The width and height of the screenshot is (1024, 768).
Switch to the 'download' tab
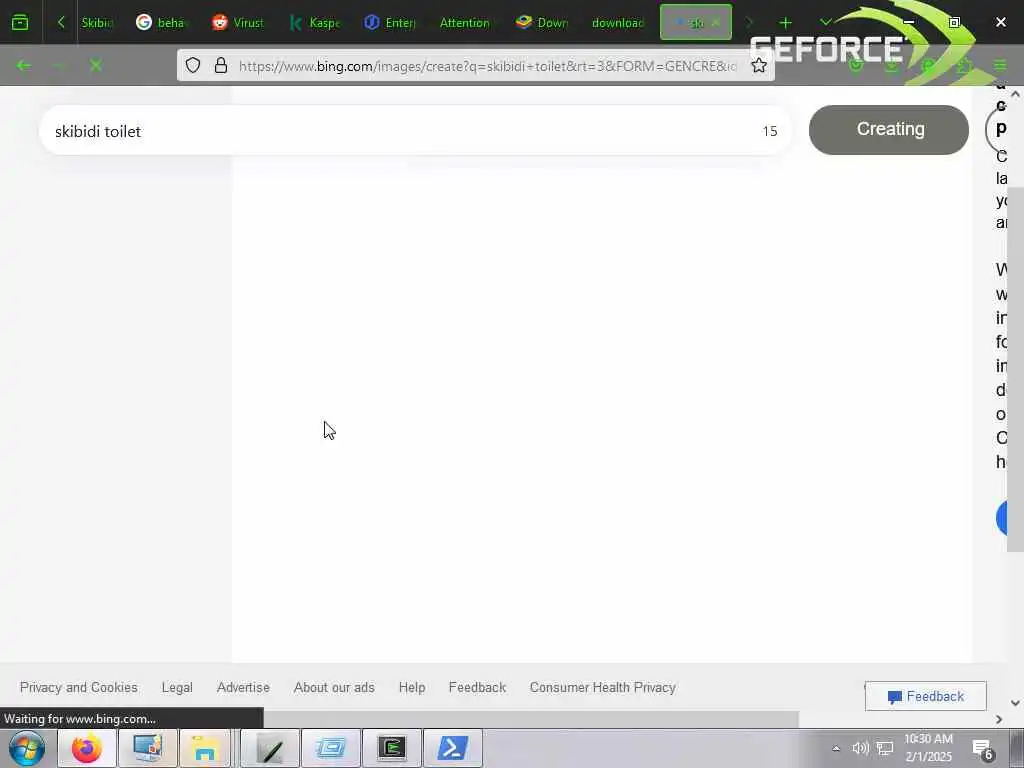[x=618, y=23]
